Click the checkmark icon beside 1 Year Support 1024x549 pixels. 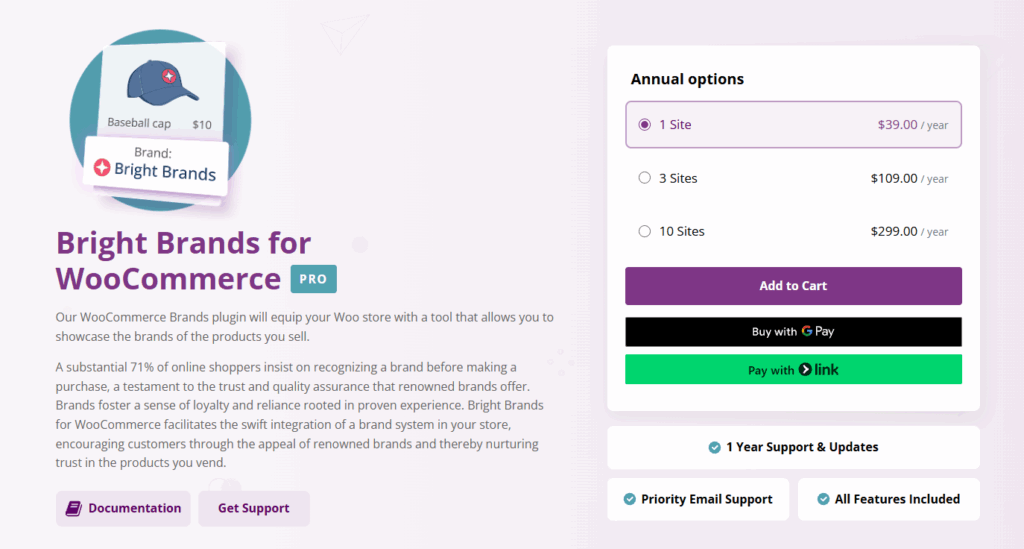(714, 447)
